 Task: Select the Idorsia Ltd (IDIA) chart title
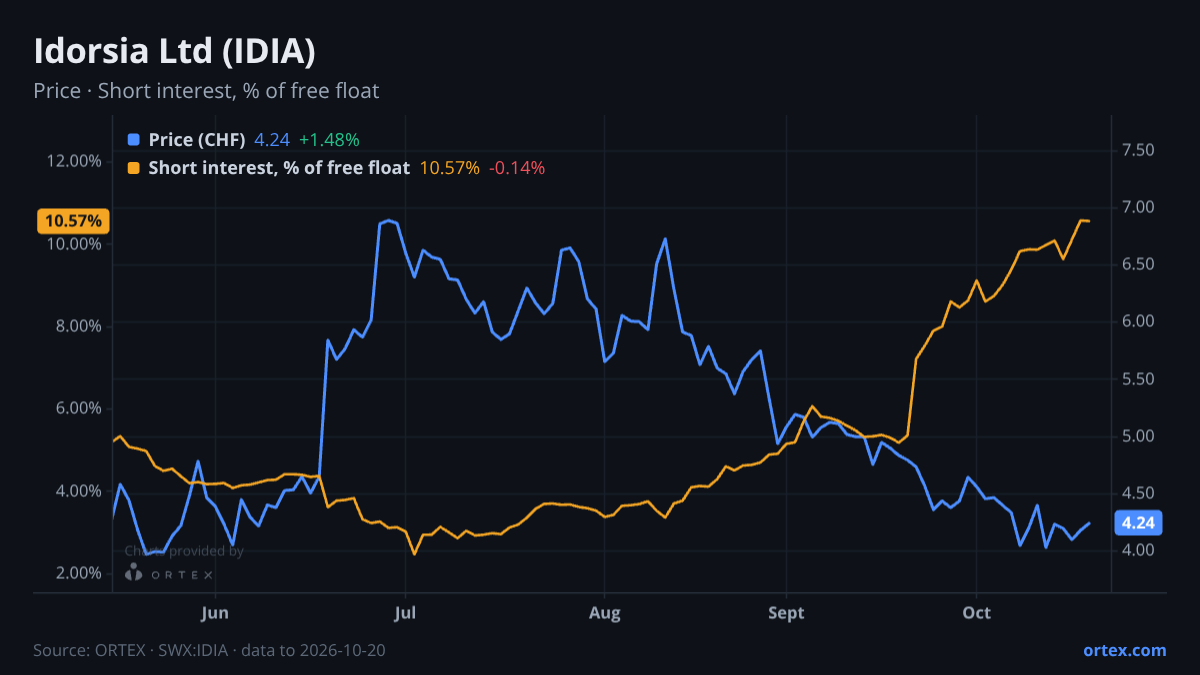[175, 50]
